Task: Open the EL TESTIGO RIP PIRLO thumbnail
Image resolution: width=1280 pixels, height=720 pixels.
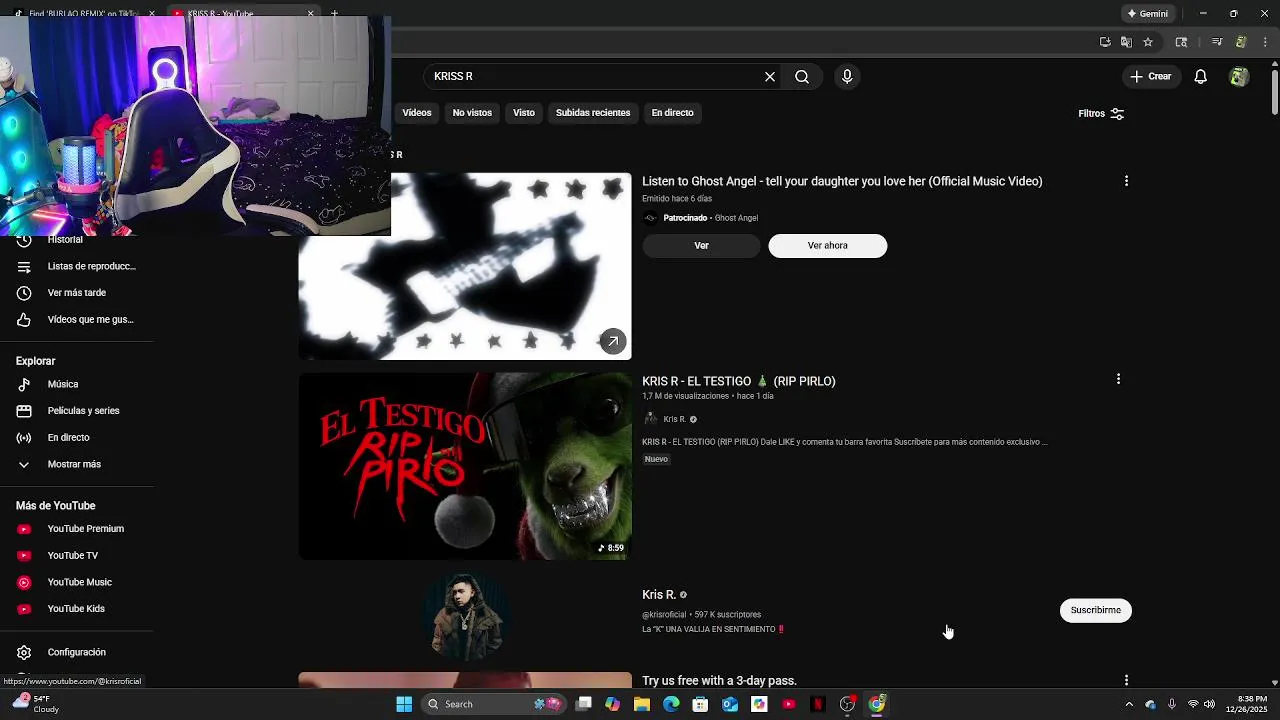Action: point(465,466)
